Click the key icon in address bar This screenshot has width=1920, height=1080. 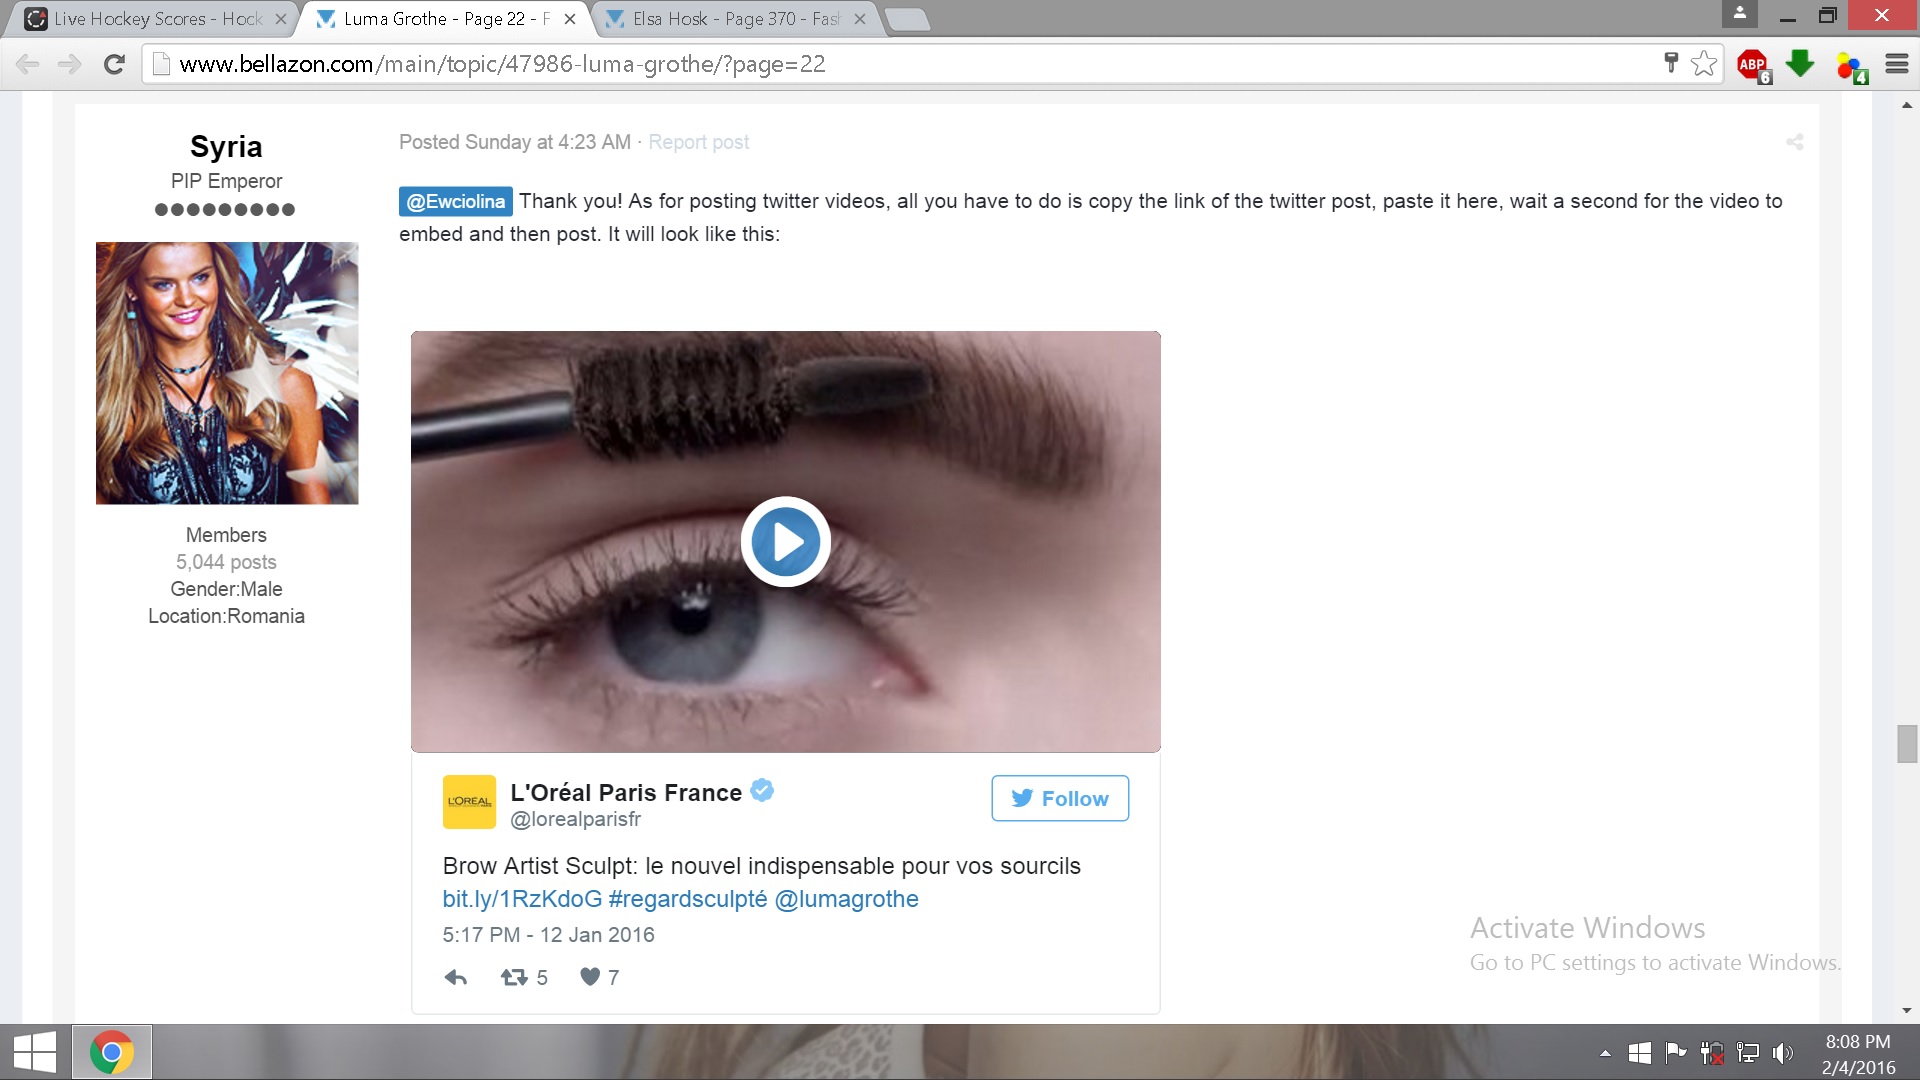(1670, 63)
